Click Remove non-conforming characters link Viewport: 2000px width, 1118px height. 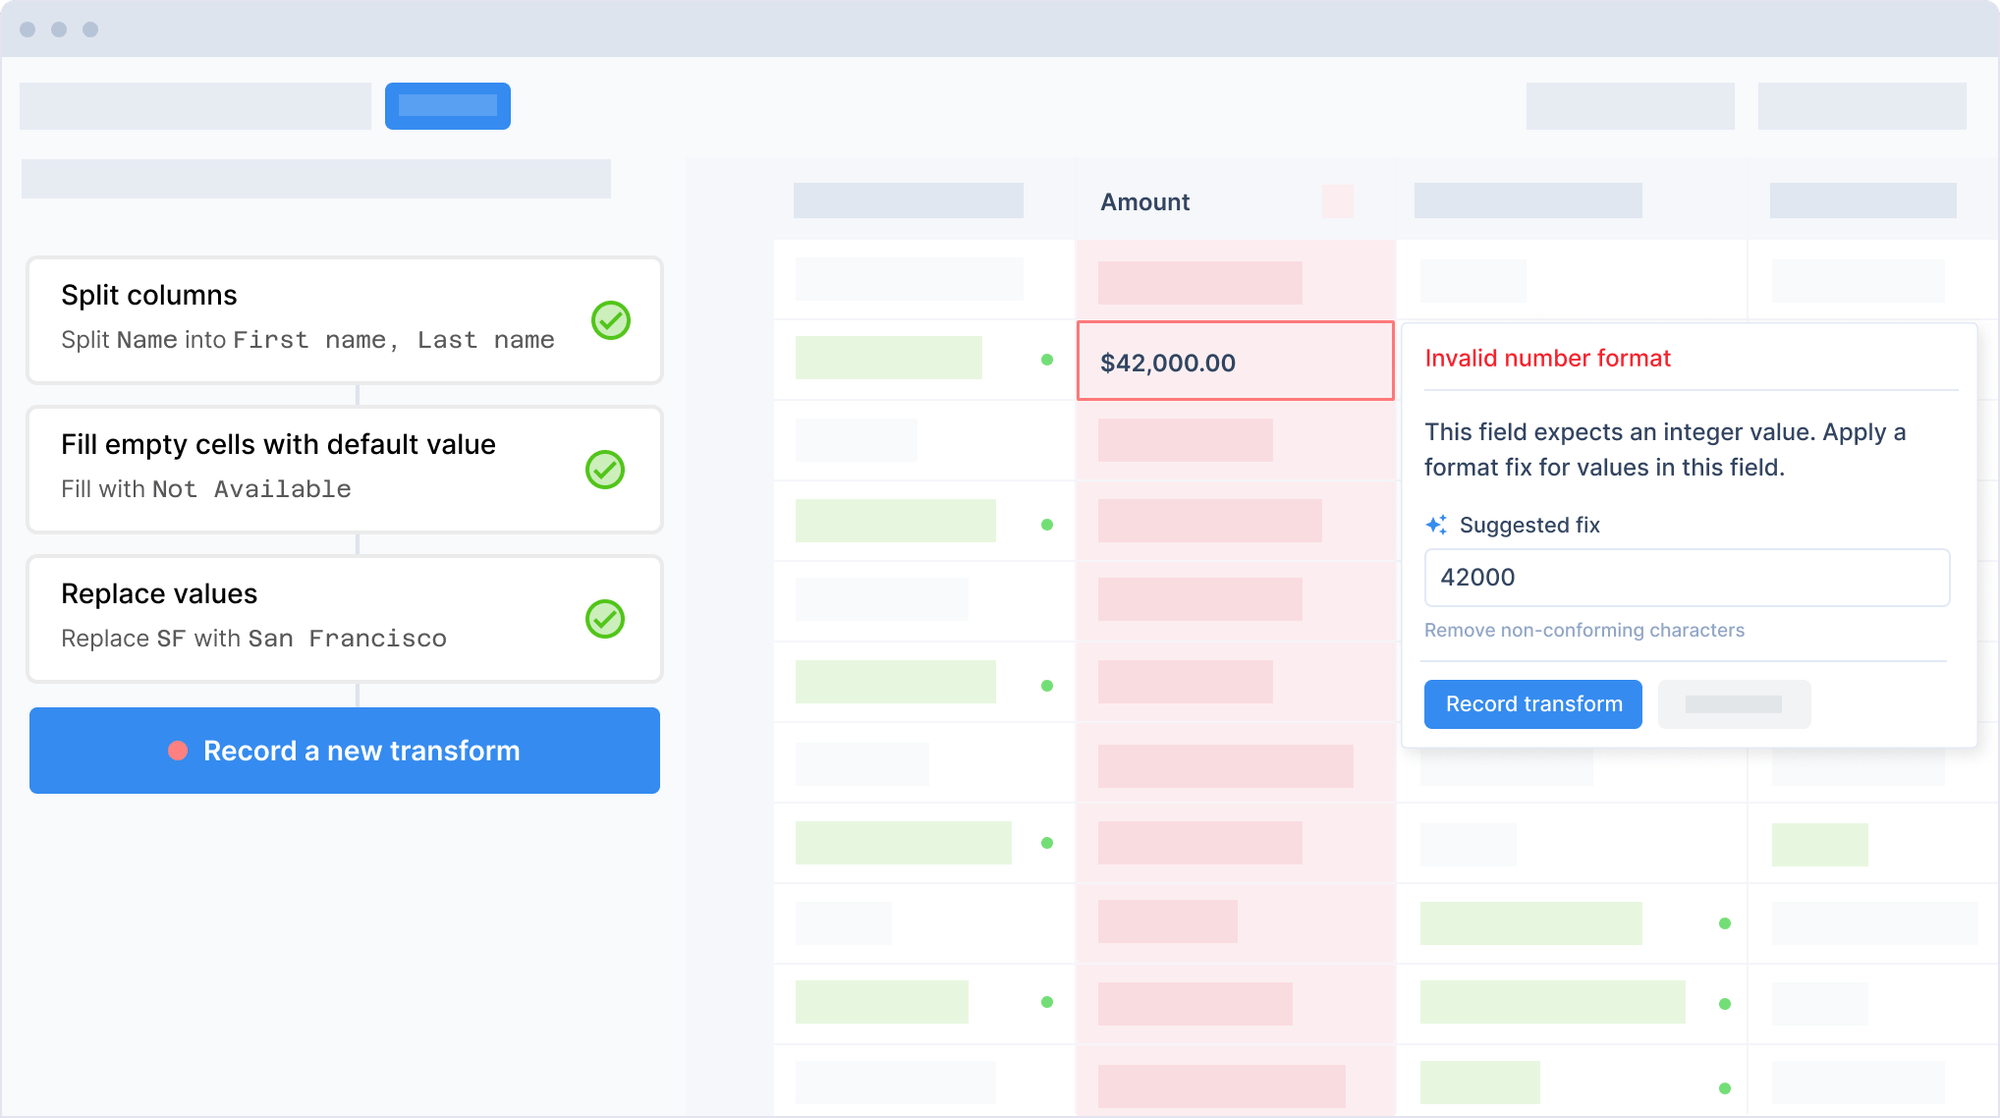(1584, 630)
